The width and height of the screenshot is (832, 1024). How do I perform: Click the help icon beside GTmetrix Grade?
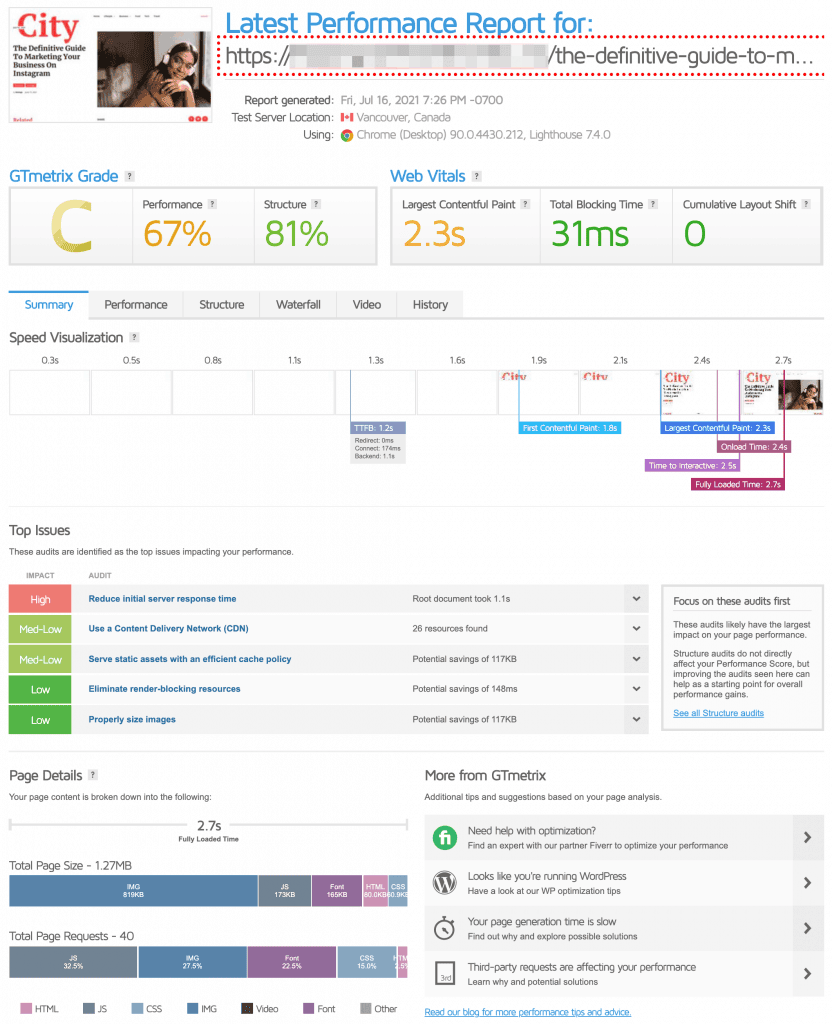click(x=130, y=177)
